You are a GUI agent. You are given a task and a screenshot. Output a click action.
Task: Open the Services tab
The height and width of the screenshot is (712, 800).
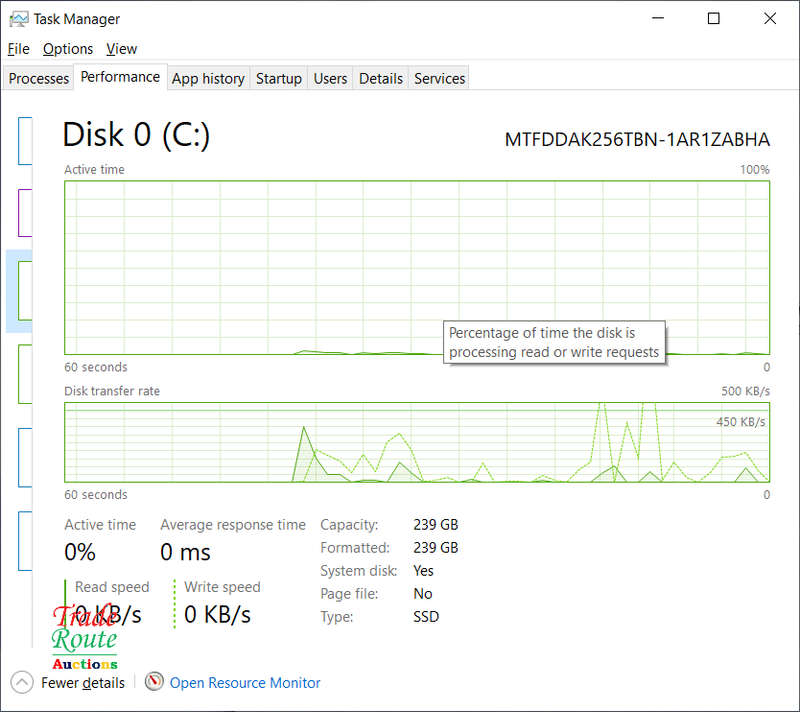coord(439,78)
